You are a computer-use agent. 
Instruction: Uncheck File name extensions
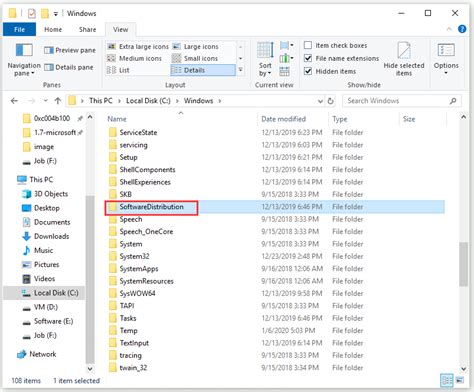click(342, 58)
